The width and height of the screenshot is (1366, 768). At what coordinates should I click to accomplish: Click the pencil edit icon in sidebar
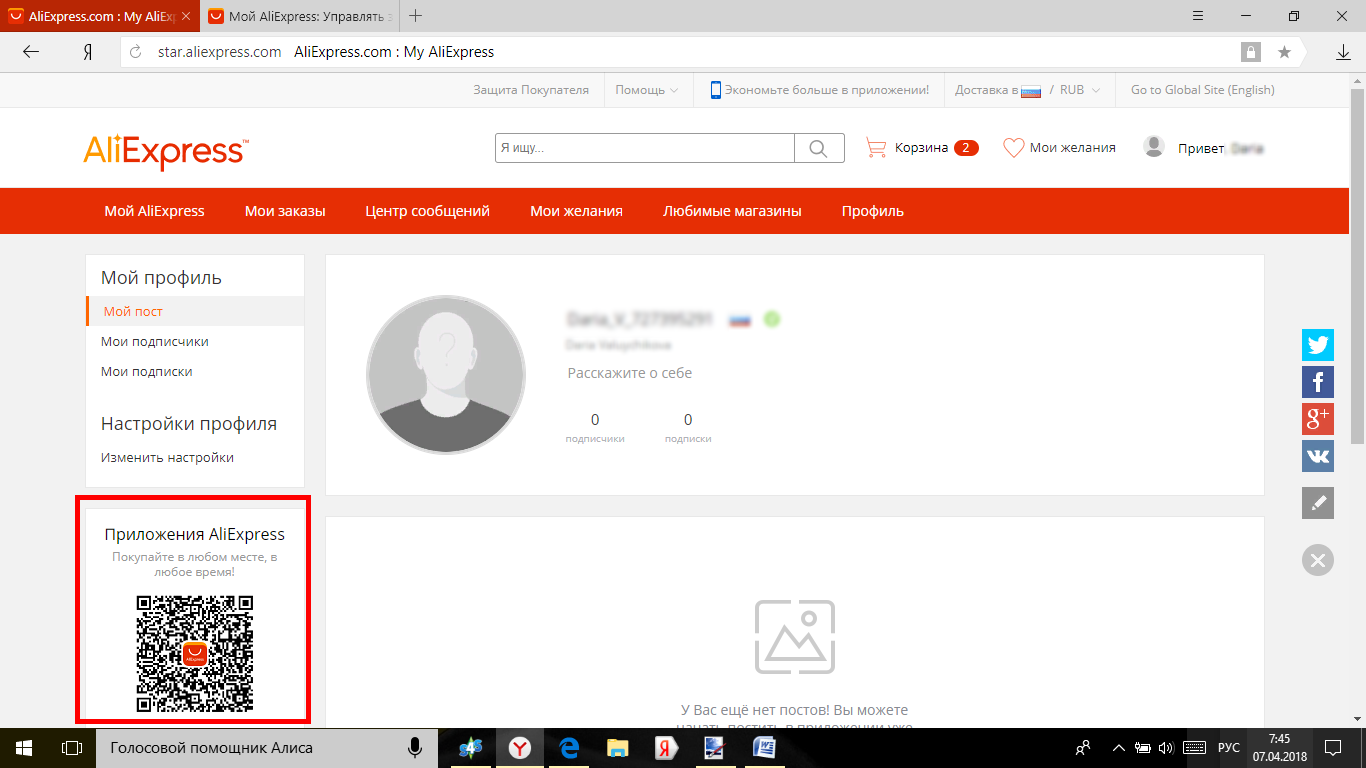[1317, 503]
